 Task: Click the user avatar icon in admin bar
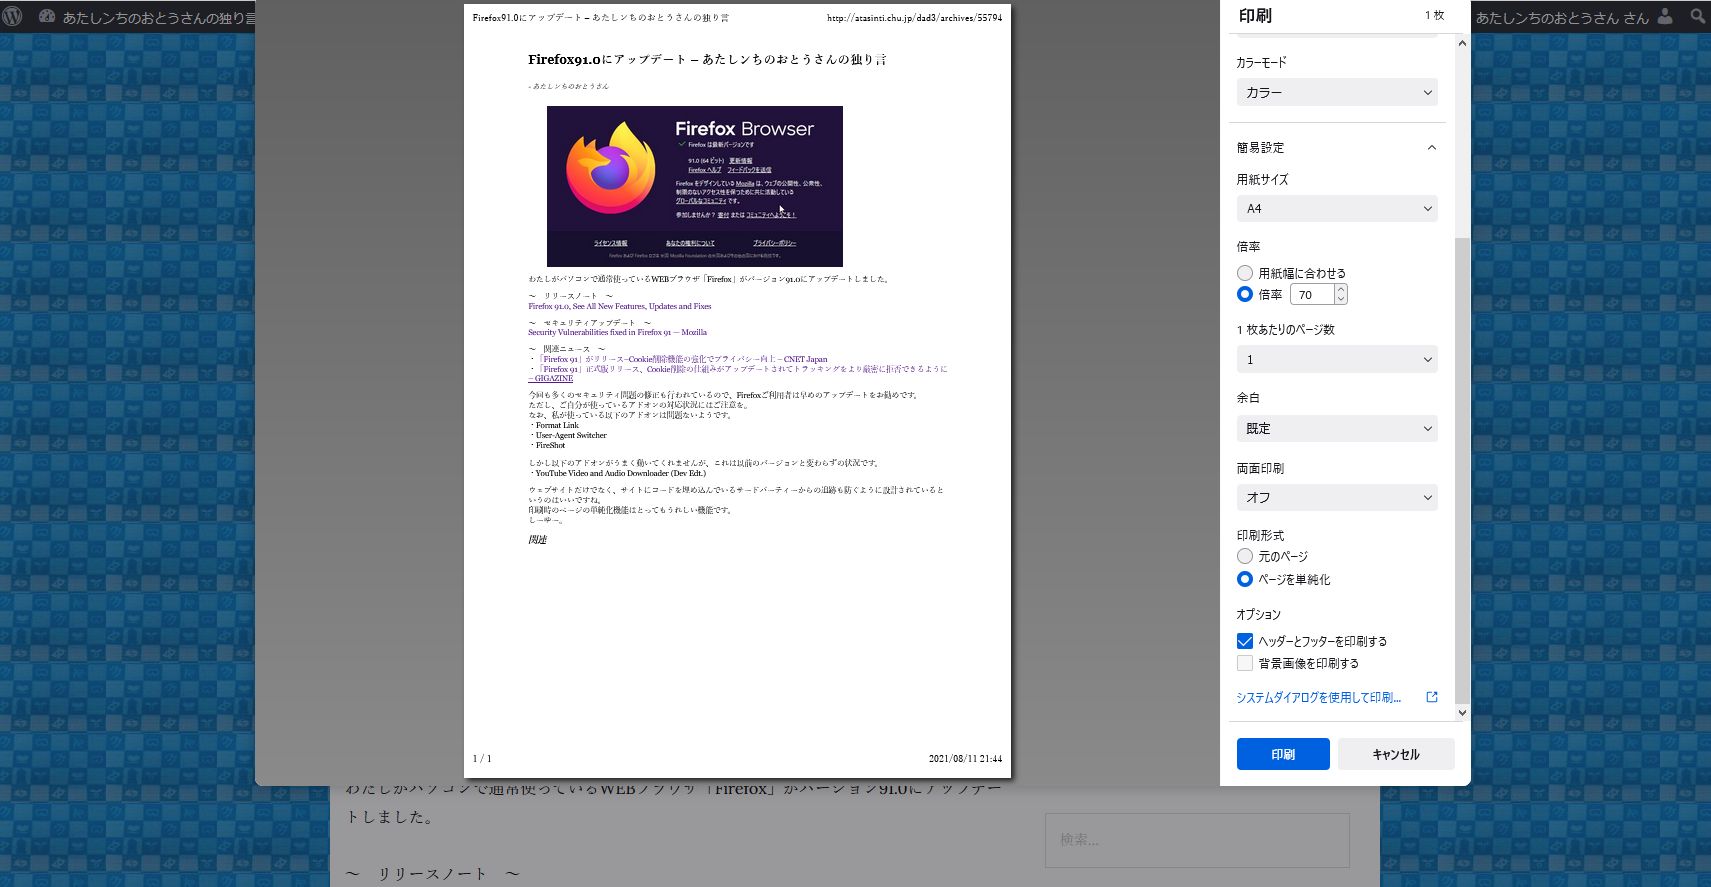click(1664, 16)
